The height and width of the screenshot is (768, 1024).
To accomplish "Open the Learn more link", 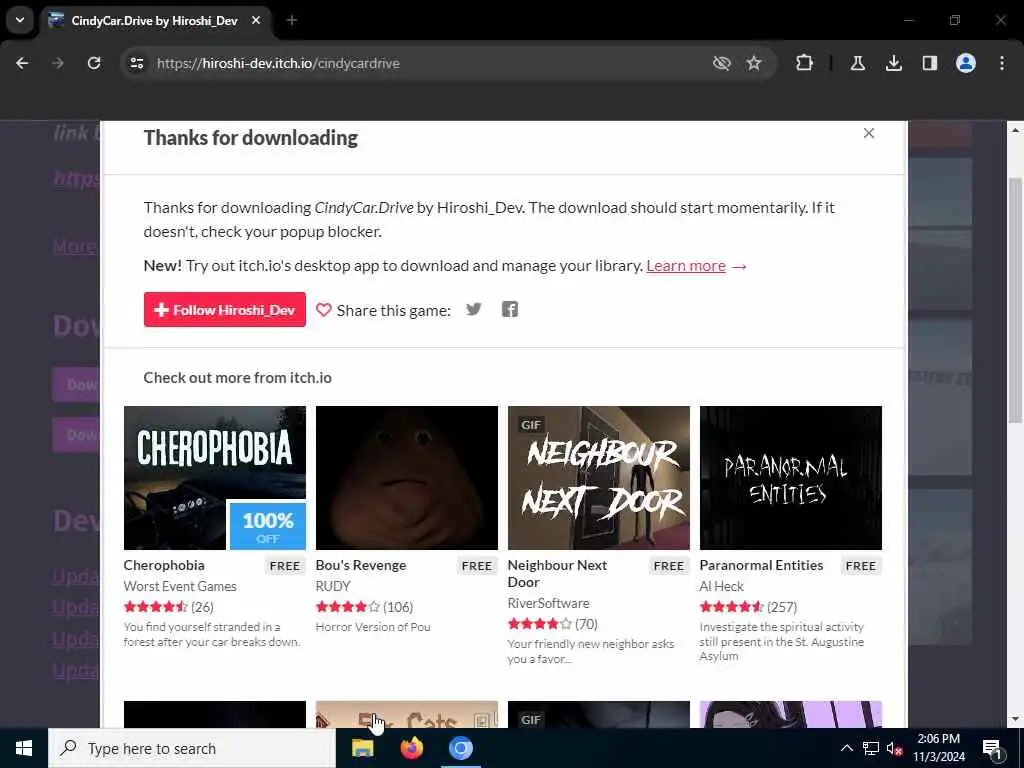I will tap(686, 266).
